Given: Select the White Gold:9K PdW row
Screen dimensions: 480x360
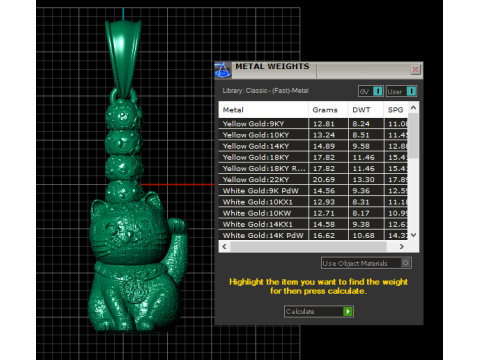Looking at the screenshot, I should (x=313, y=191).
